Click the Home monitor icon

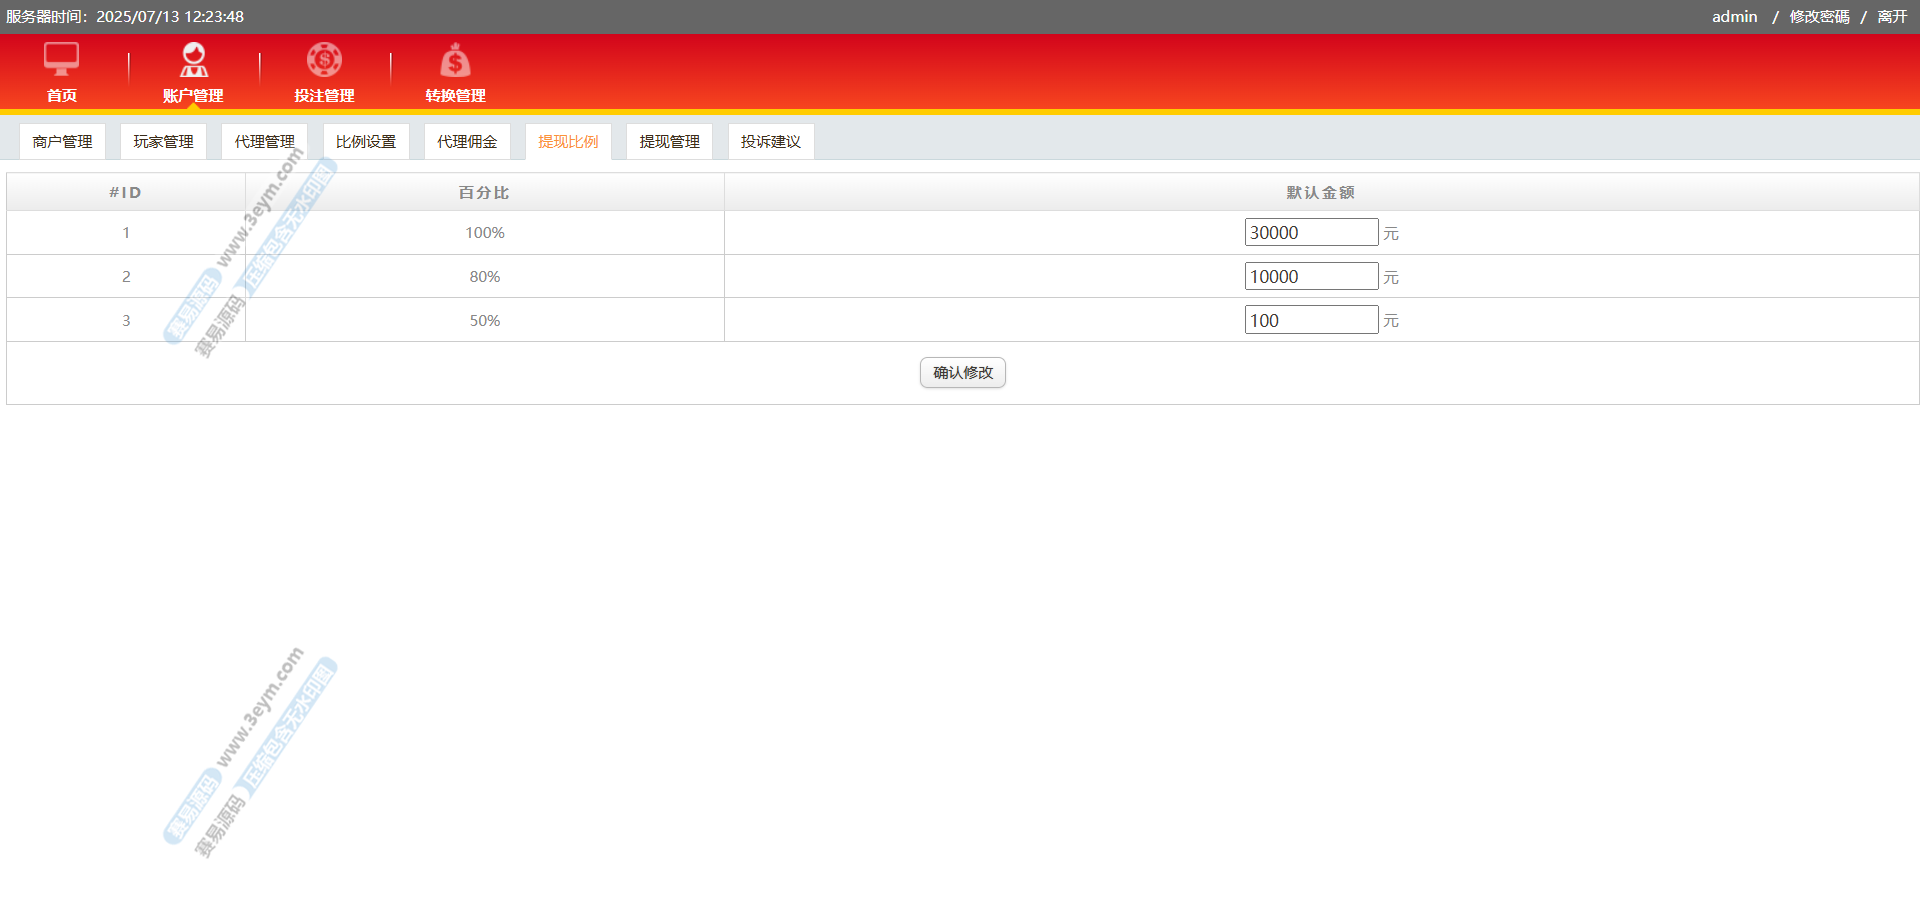[x=61, y=60]
